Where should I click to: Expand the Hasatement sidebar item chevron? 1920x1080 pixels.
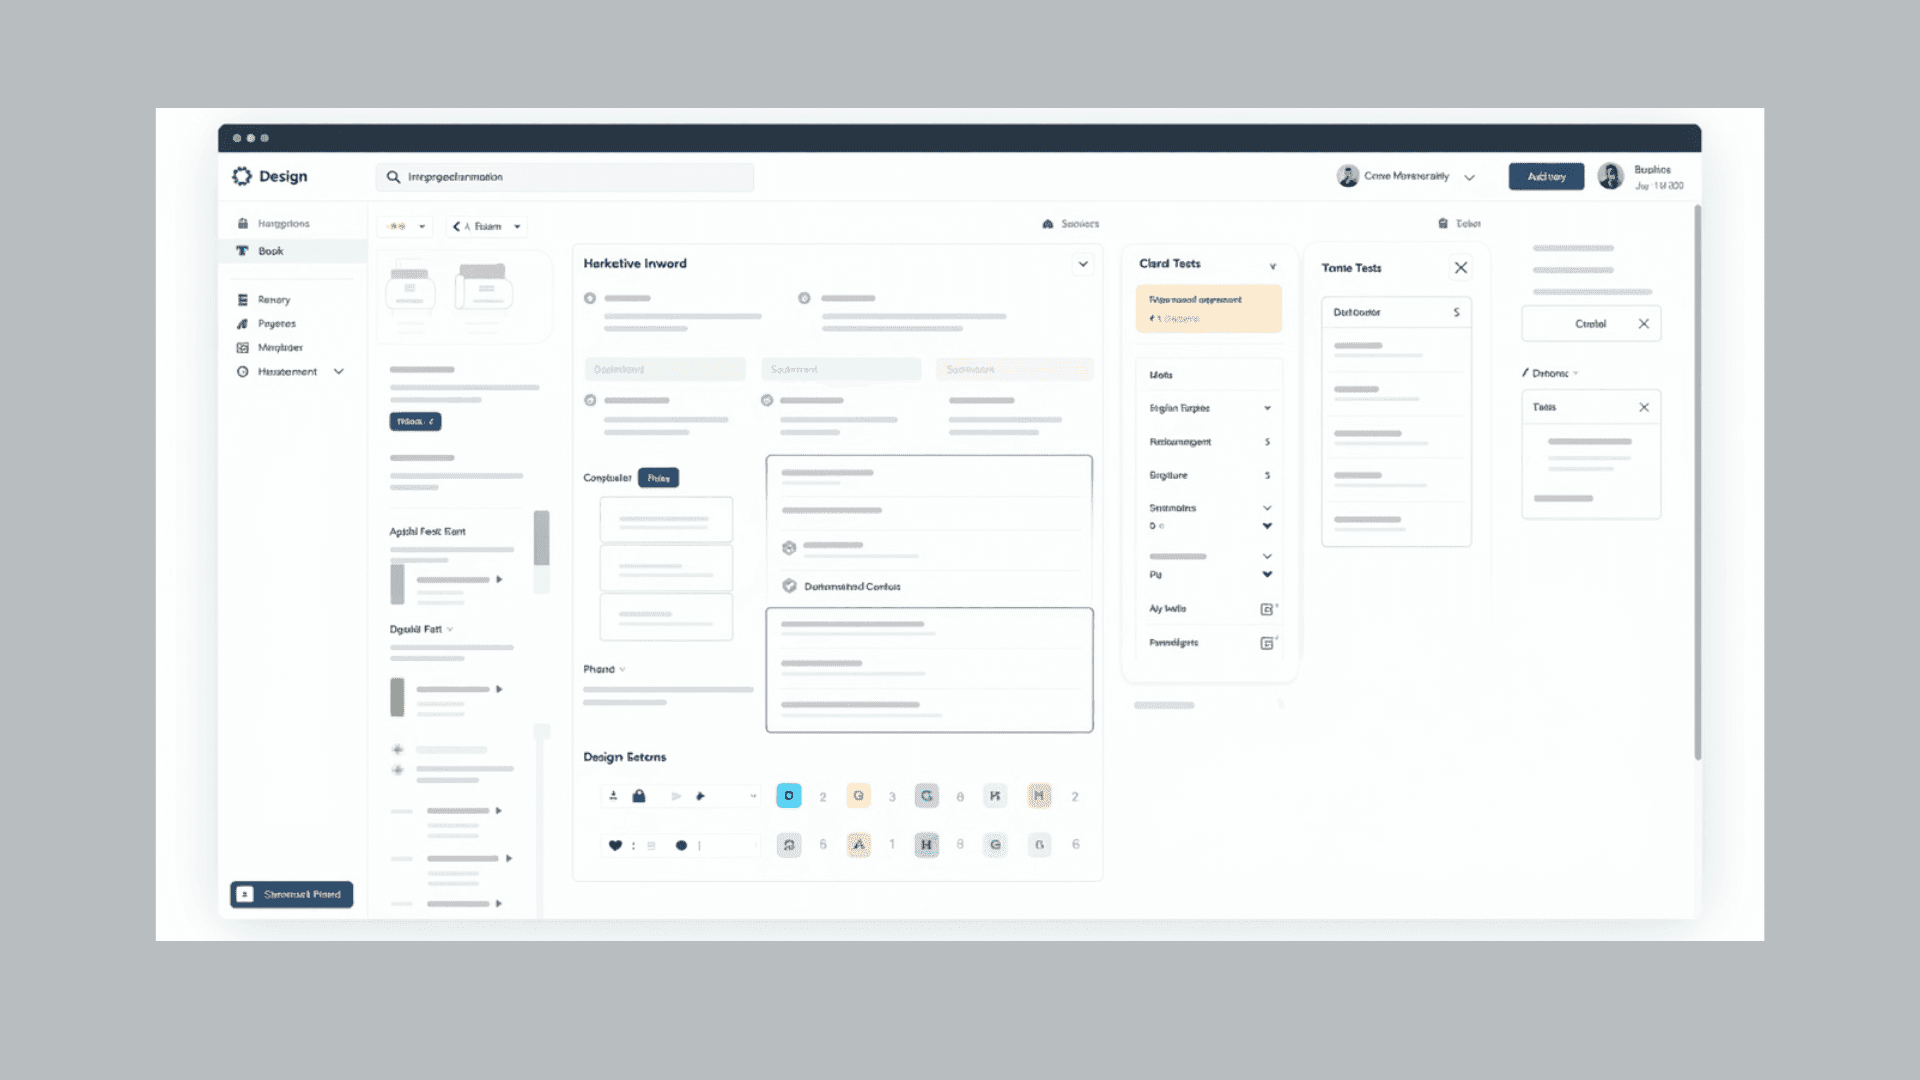click(339, 371)
